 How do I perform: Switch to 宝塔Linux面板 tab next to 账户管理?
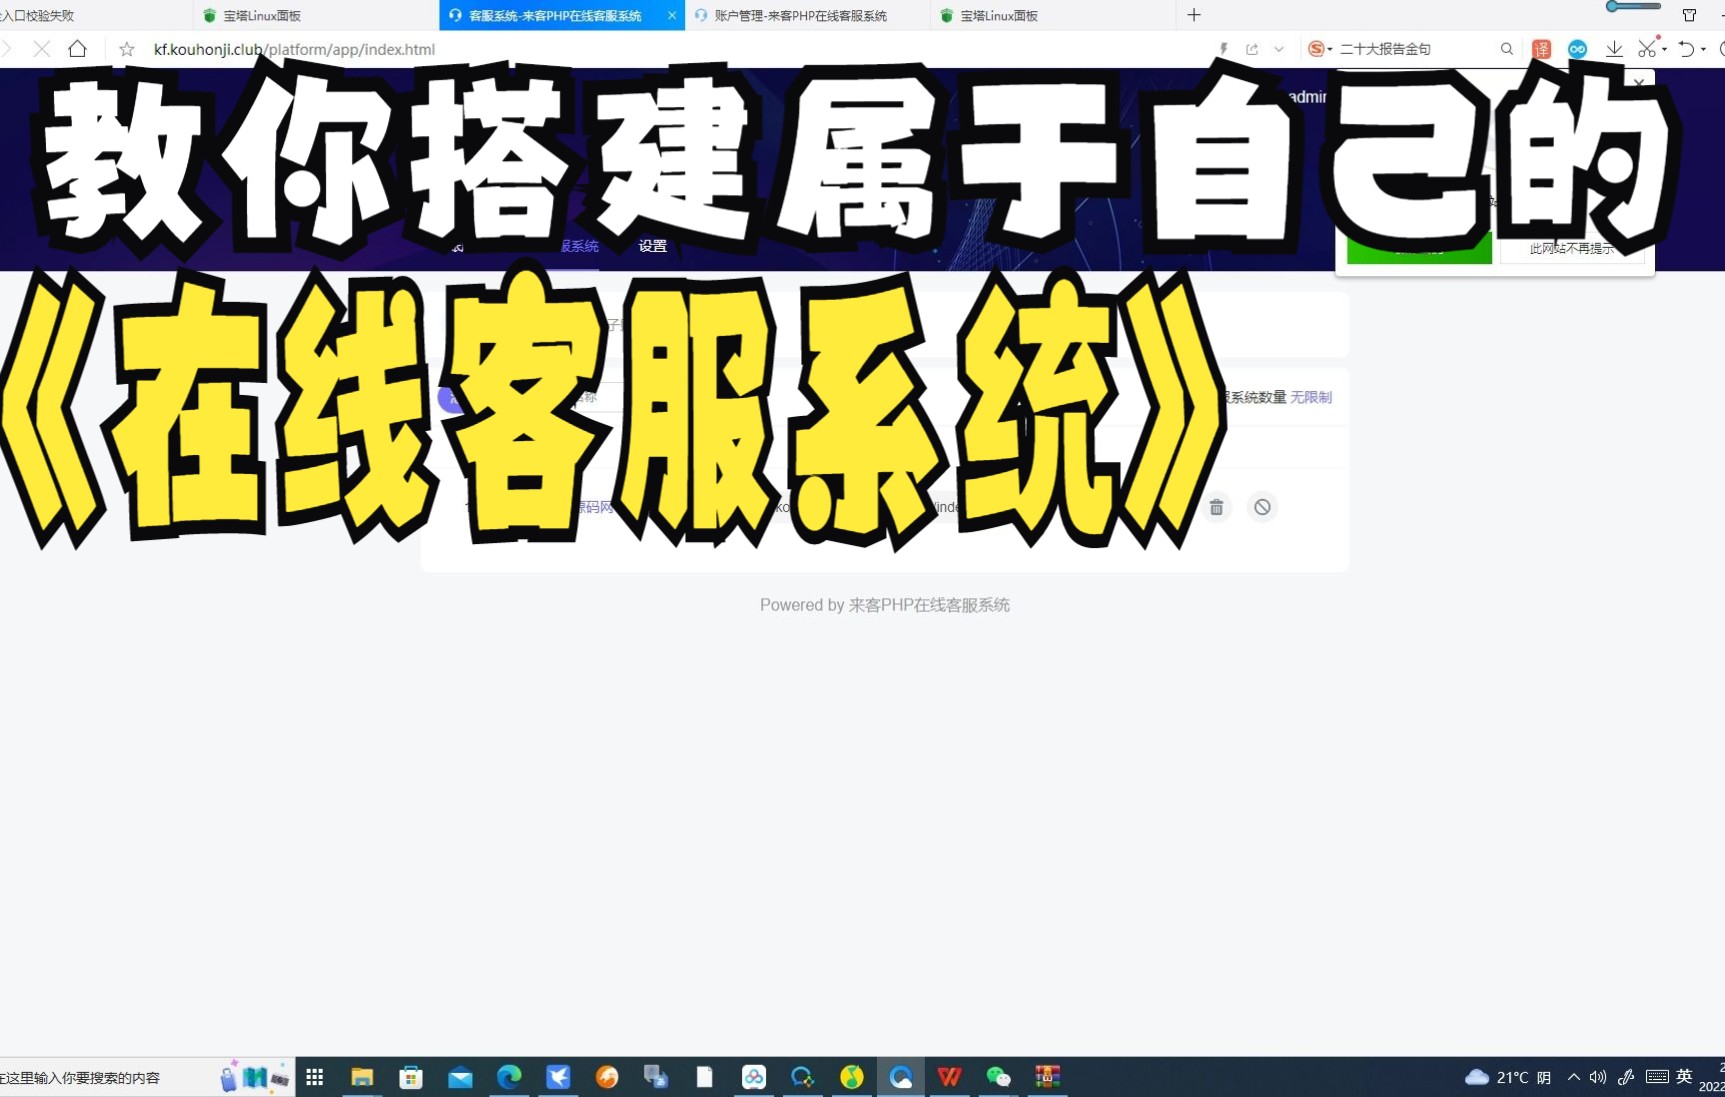1053,15
